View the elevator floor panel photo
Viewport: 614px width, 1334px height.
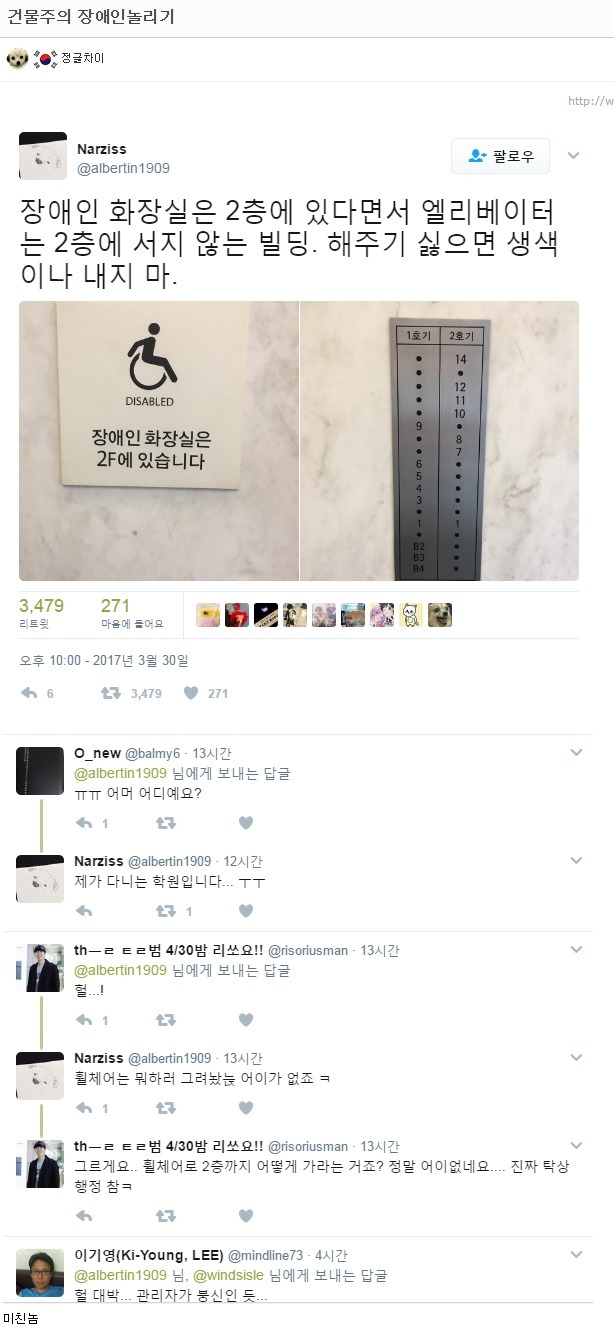click(x=440, y=441)
